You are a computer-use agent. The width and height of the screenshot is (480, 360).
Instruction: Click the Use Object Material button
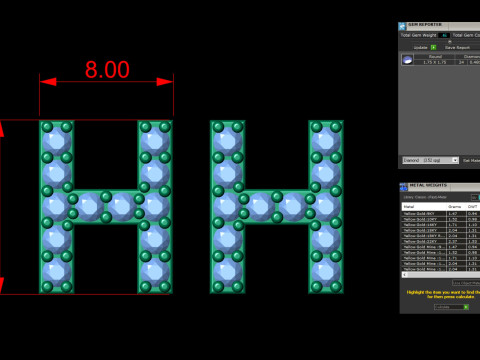coord(466,283)
